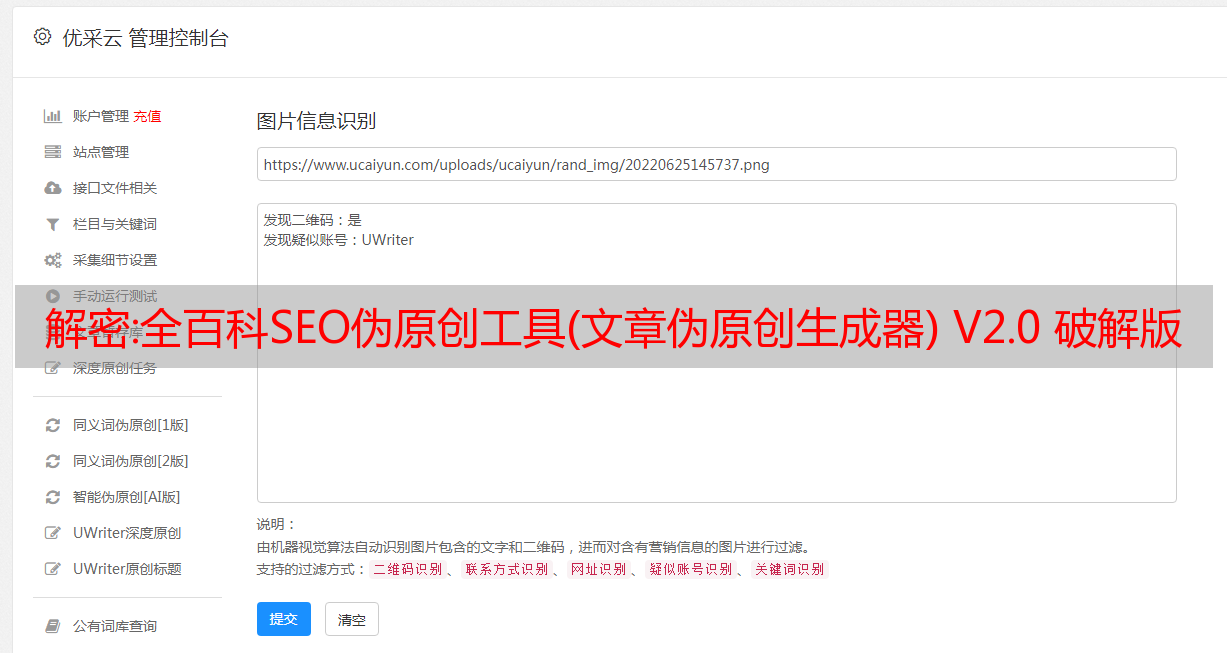
Task: Open 手动运行测试 menu item
Action: click(x=115, y=296)
